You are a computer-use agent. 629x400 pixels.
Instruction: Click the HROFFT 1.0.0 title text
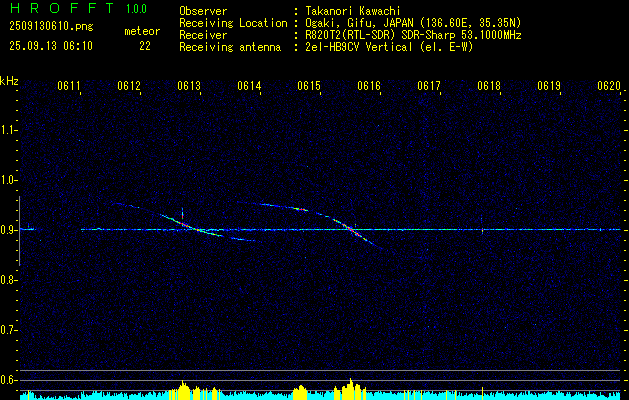[x=79, y=8]
